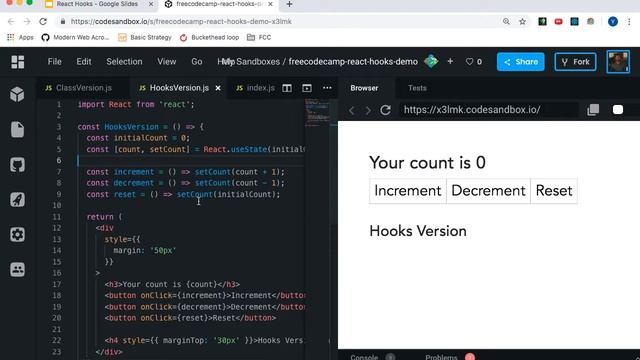Click the preview URL address field
This screenshot has height=360, width=640.
tap(489, 110)
